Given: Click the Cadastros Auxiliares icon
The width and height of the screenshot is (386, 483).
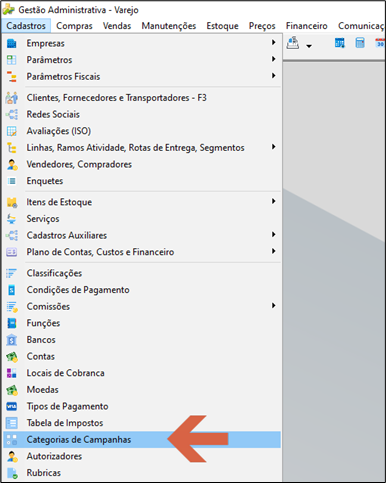Looking at the screenshot, I should (x=12, y=235).
